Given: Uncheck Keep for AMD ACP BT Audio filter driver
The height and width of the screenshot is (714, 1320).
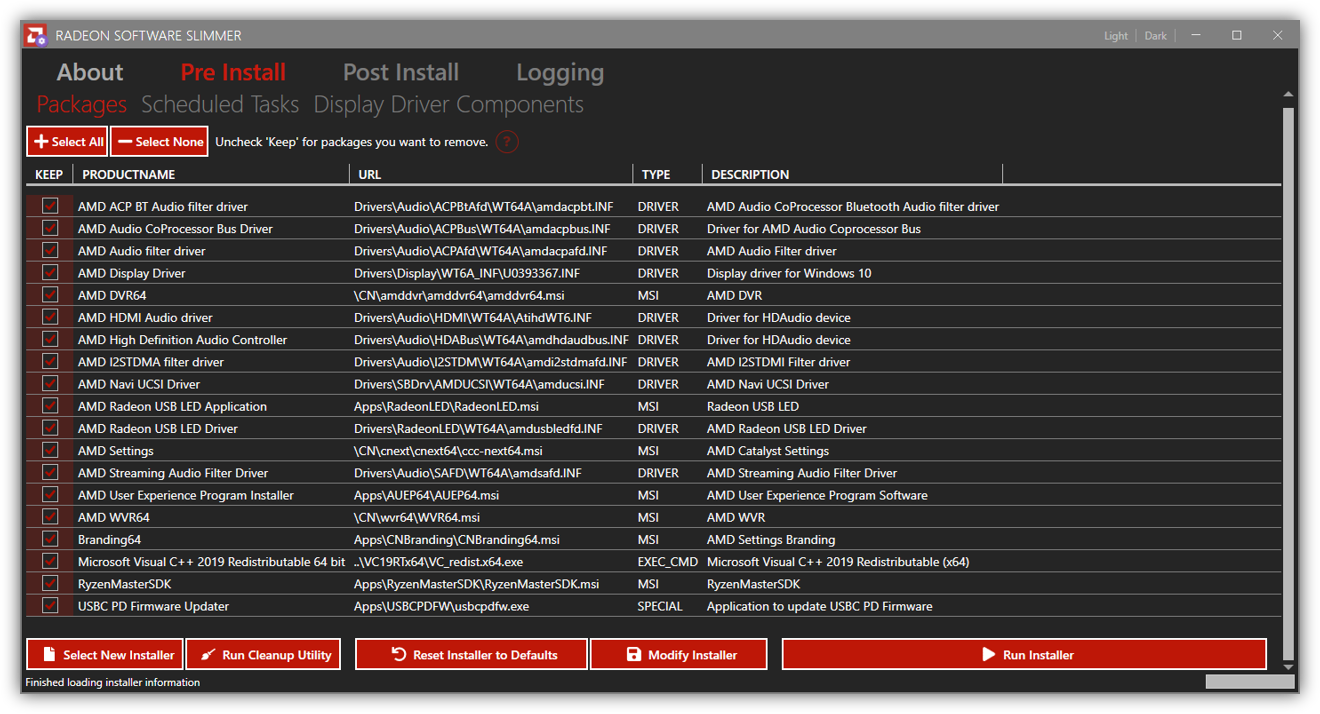Looking at the screenshot, I should tap(50, 206).
